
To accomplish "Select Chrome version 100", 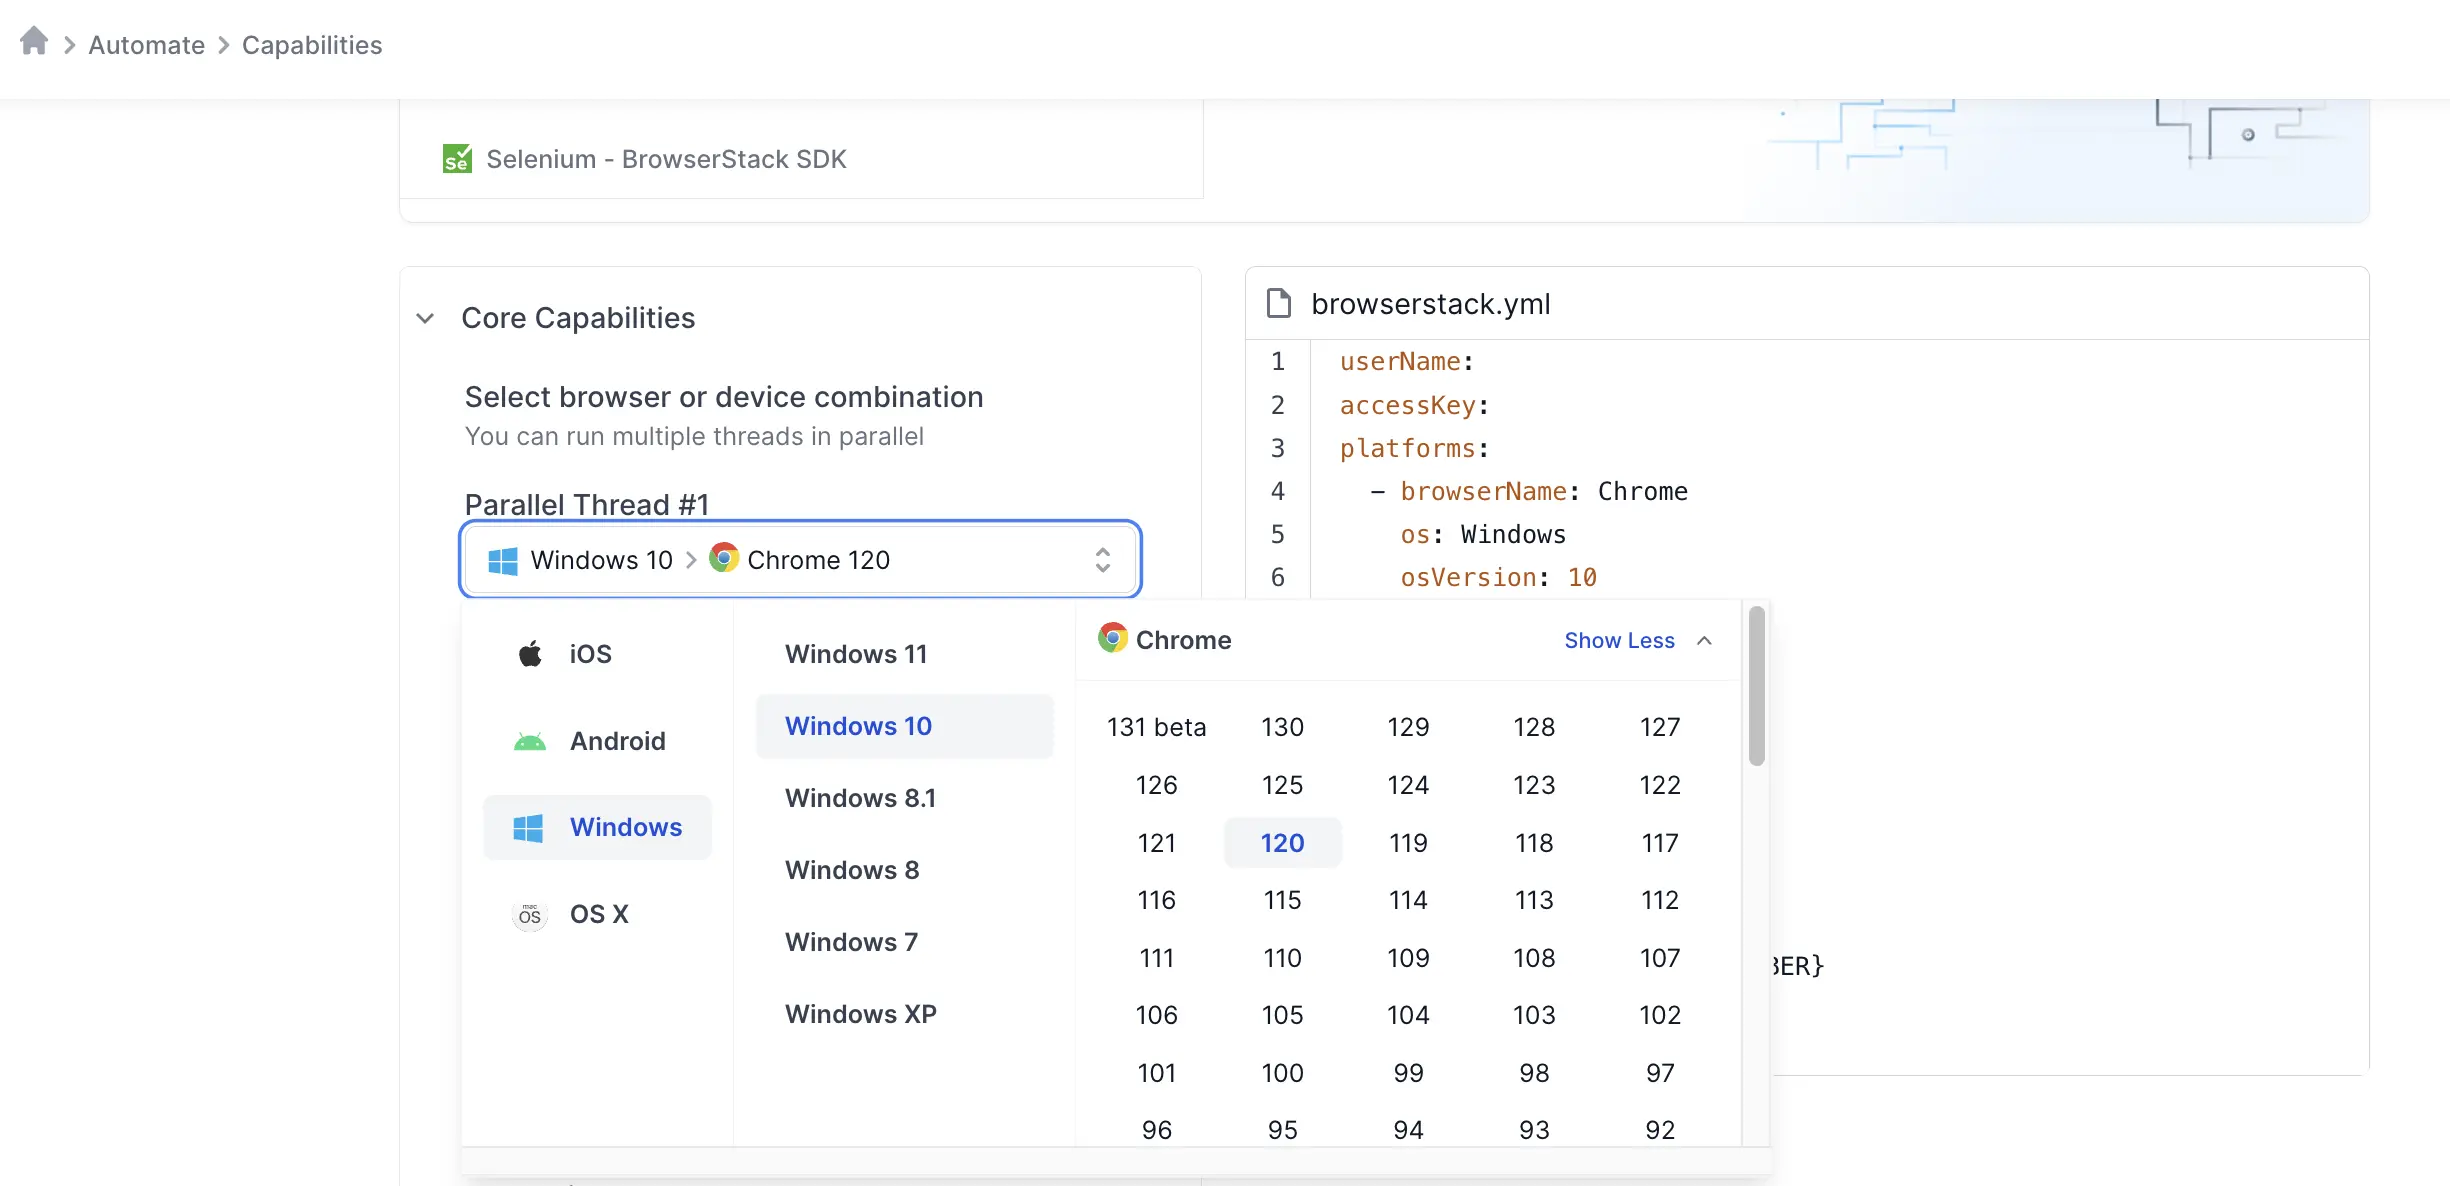I will click(1282, 1073).
